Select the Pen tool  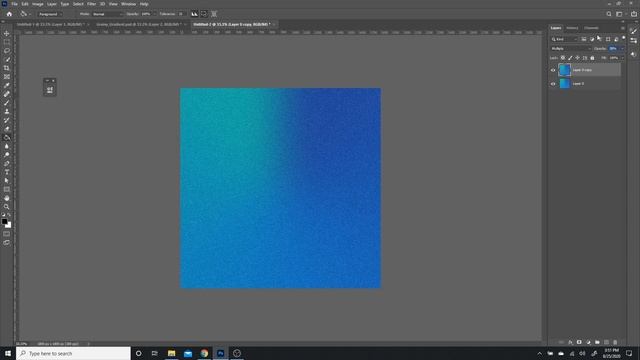7,163
